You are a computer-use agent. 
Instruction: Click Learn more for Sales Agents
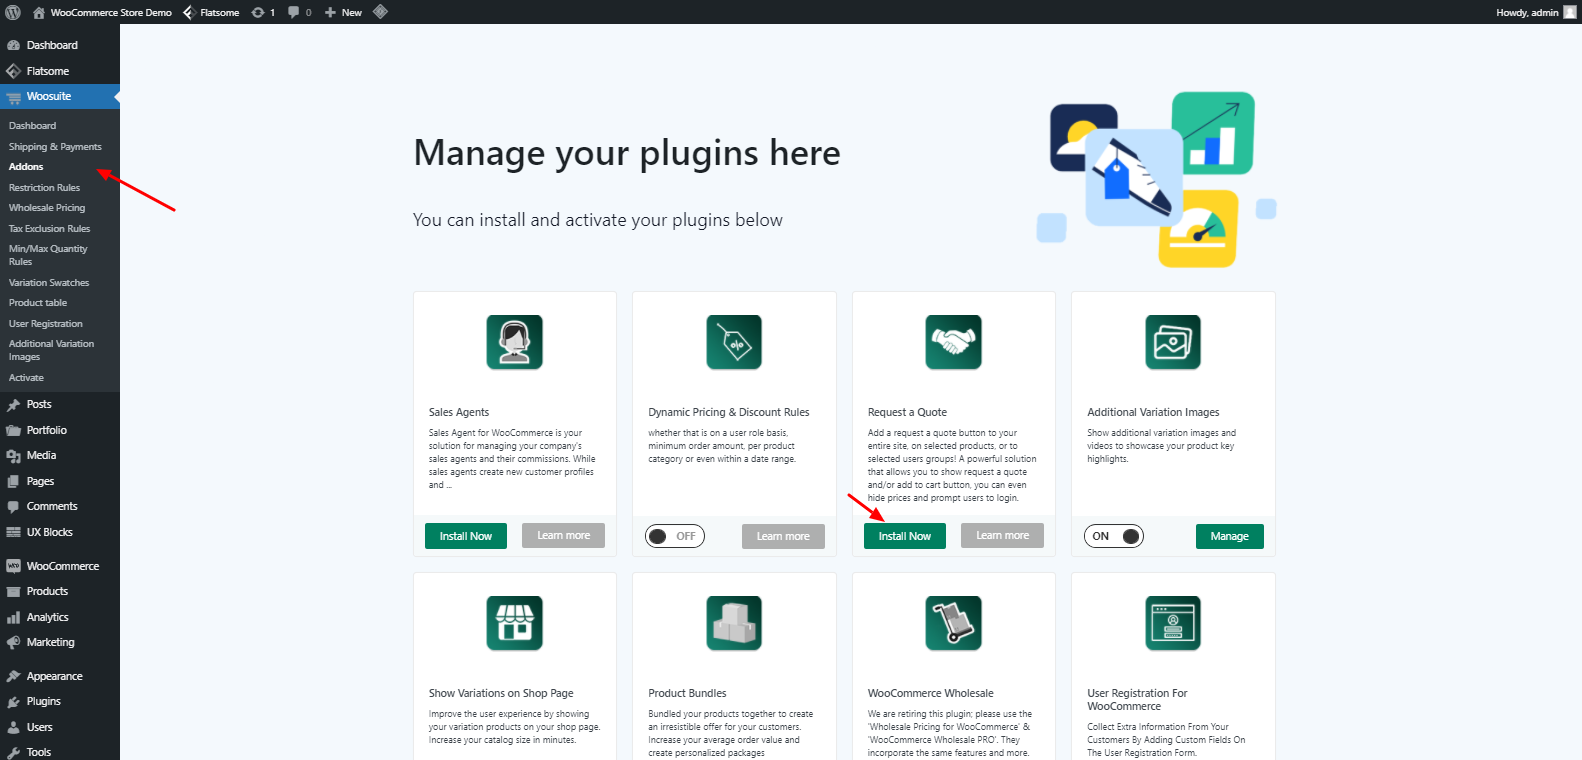pos(564,536)
